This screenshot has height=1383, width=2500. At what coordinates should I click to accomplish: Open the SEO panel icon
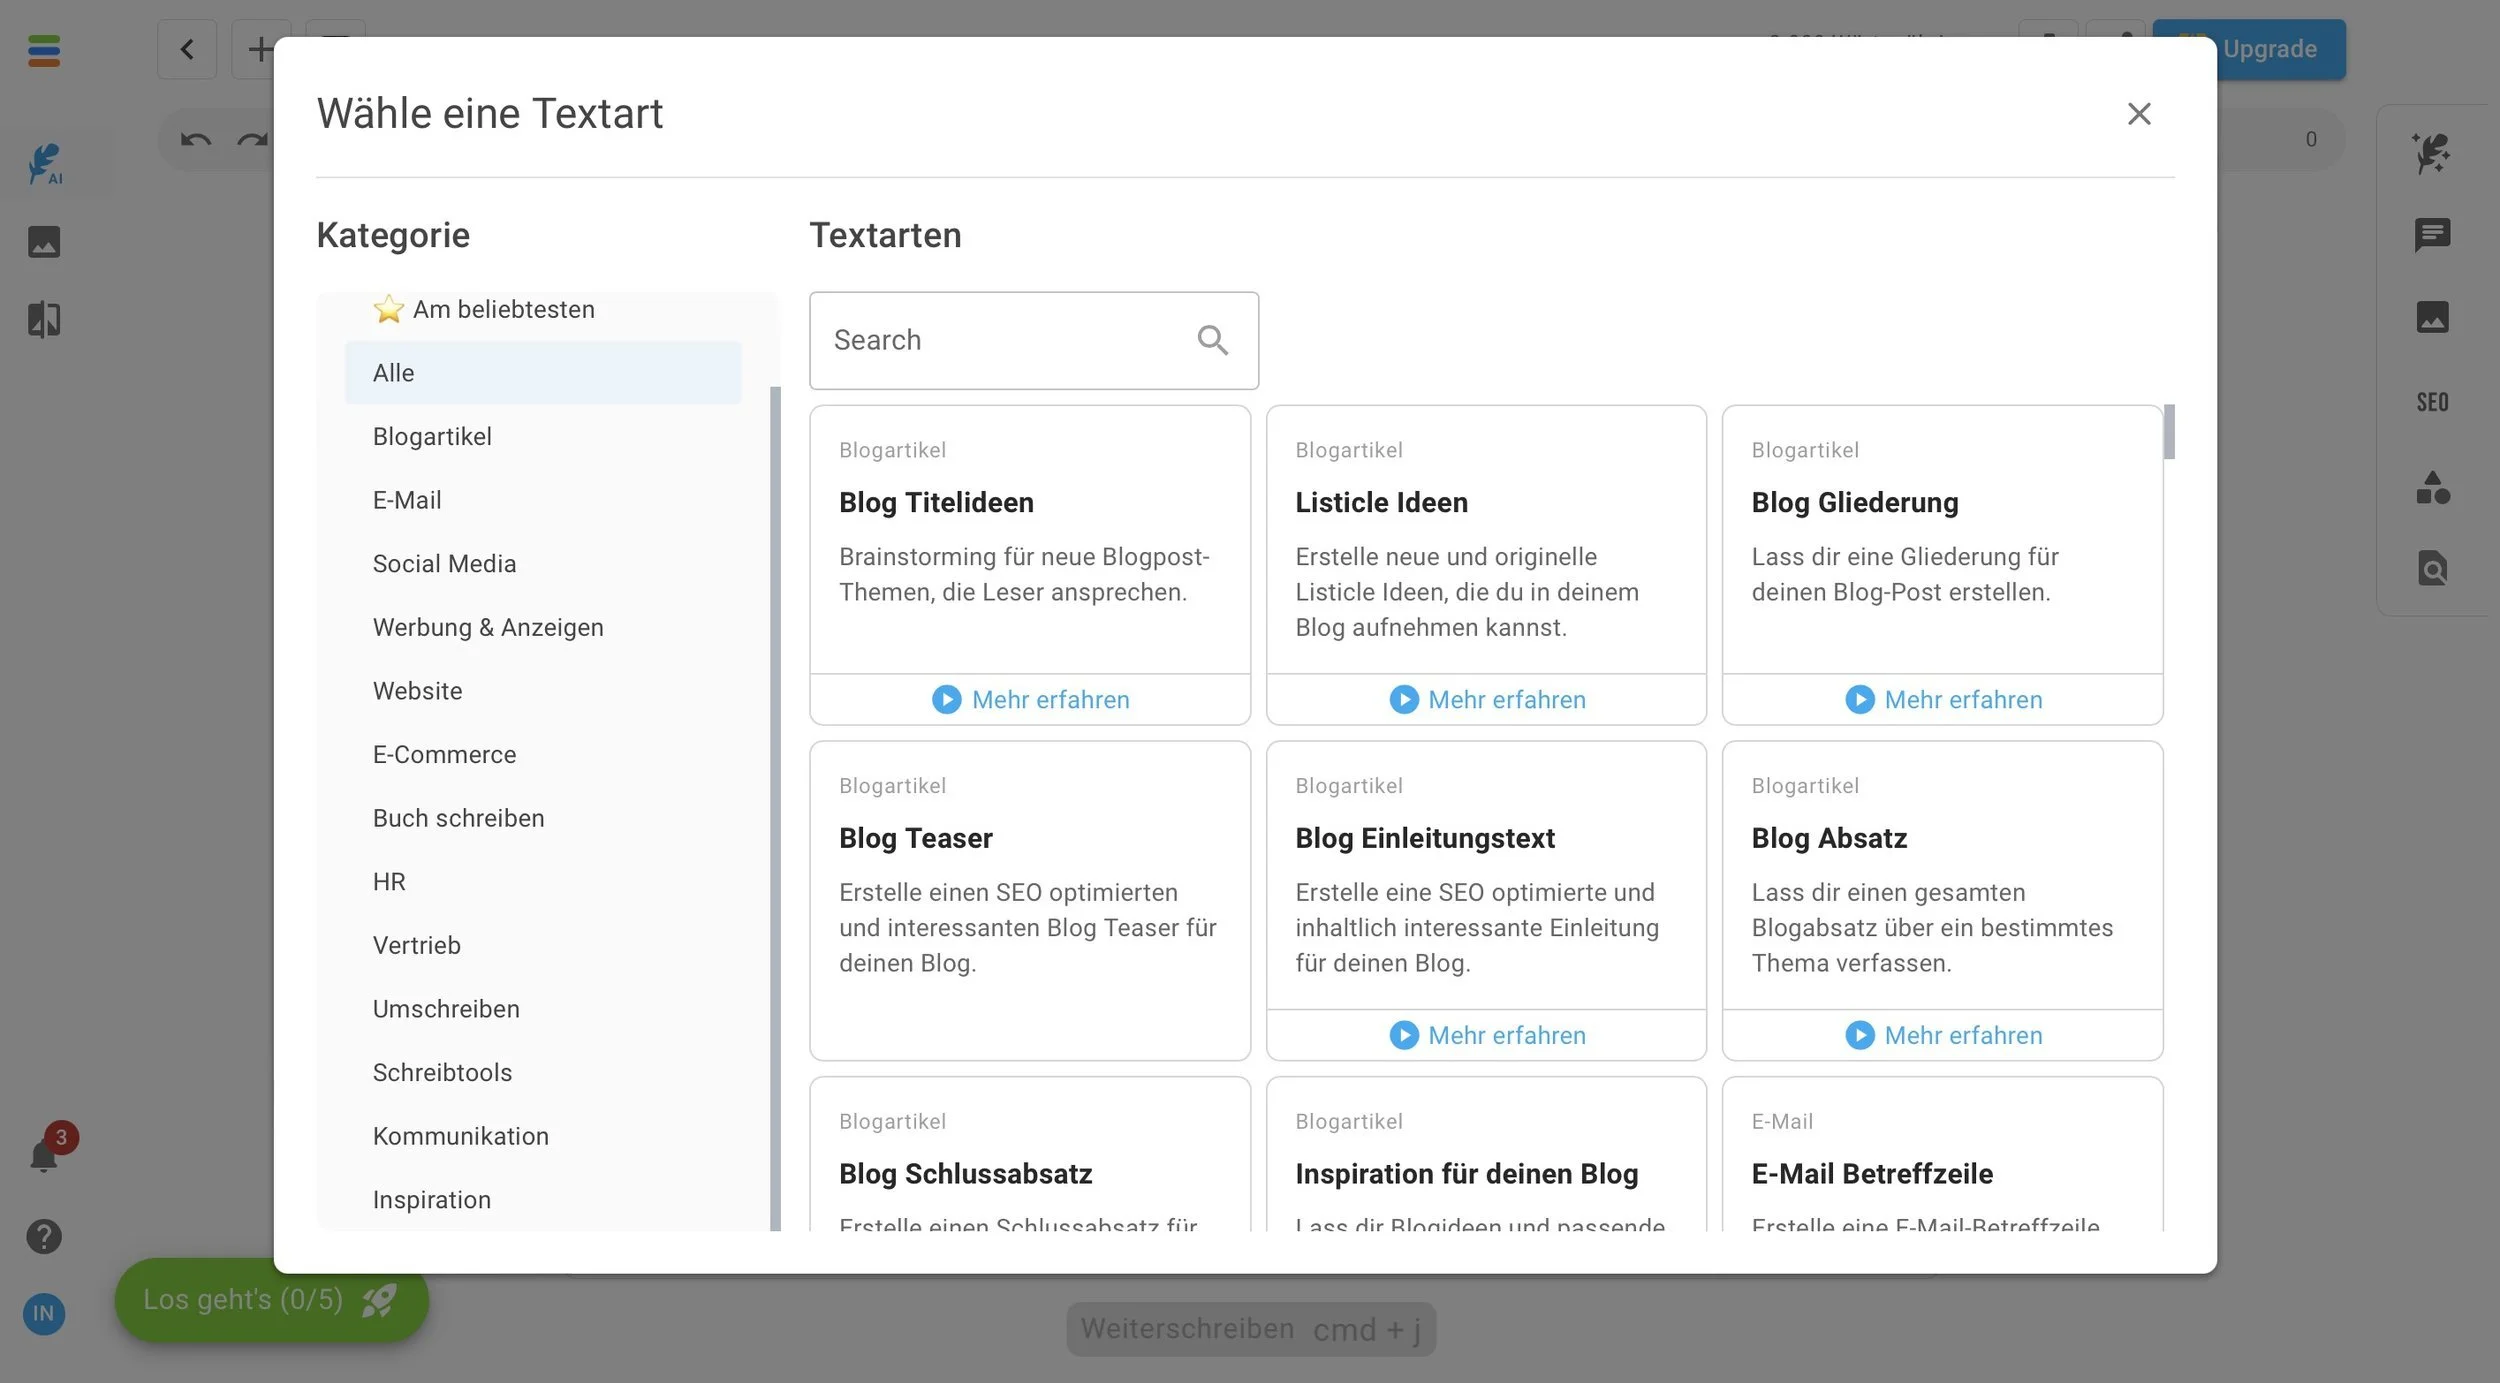tap(2432, 402)
